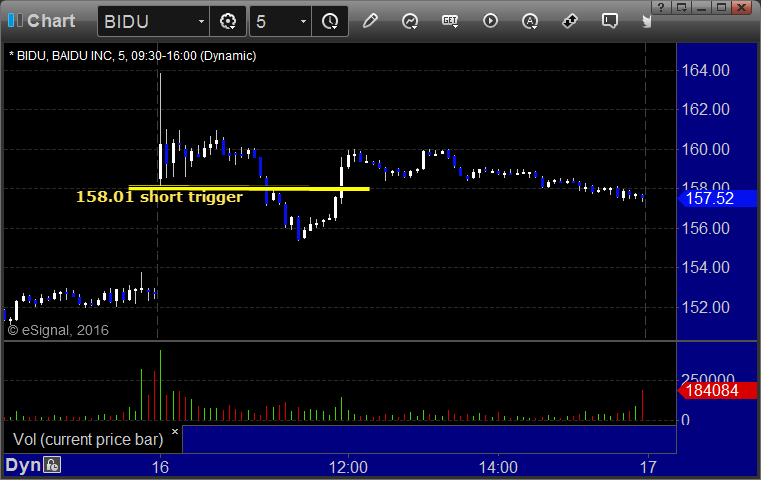Click the 14:00 time axis label
Image resolution: width=761 pixels, height=480 pixels.
[x=498, y=467]
